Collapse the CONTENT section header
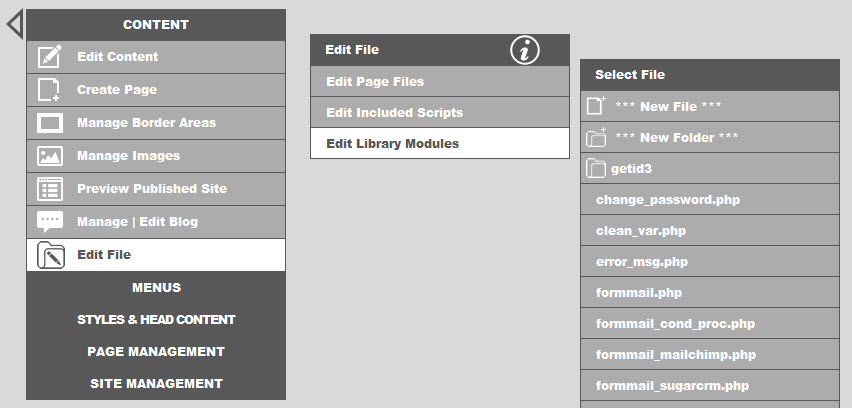Screen dimensions: 852x408 point(156,24)
